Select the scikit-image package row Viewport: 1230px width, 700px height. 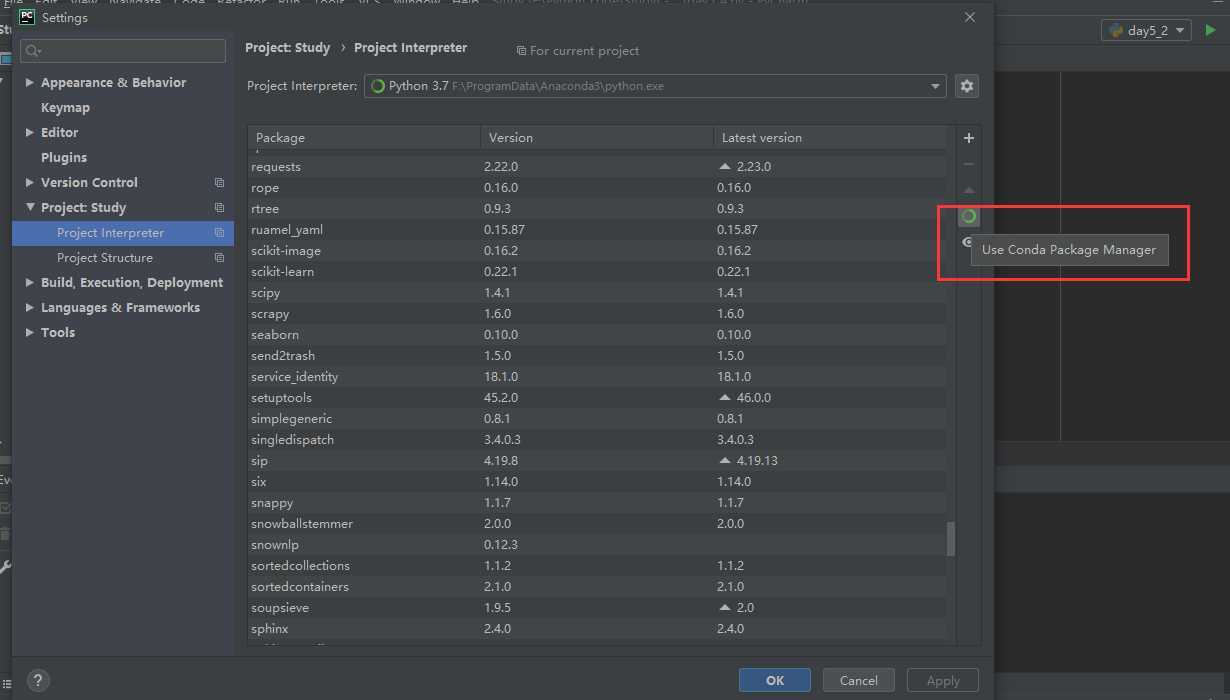point(597,251)
